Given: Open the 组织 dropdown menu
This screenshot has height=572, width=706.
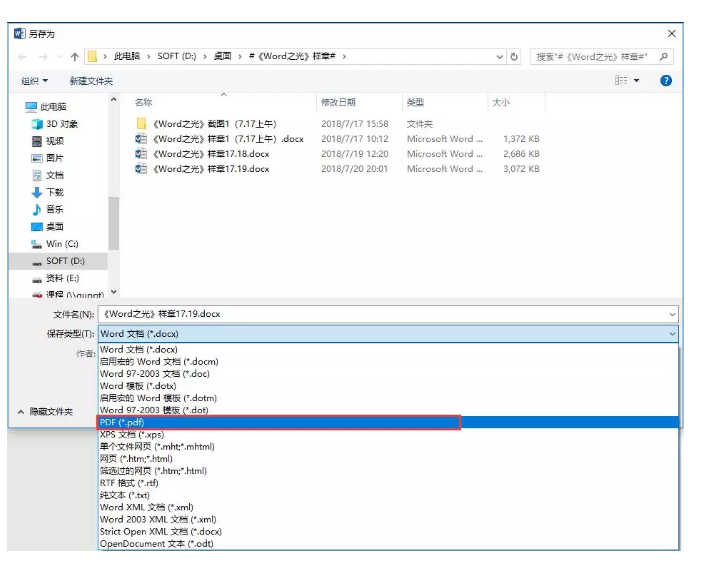Looking at the screenshot, I should pyautogui.click(x=34, y=81).
